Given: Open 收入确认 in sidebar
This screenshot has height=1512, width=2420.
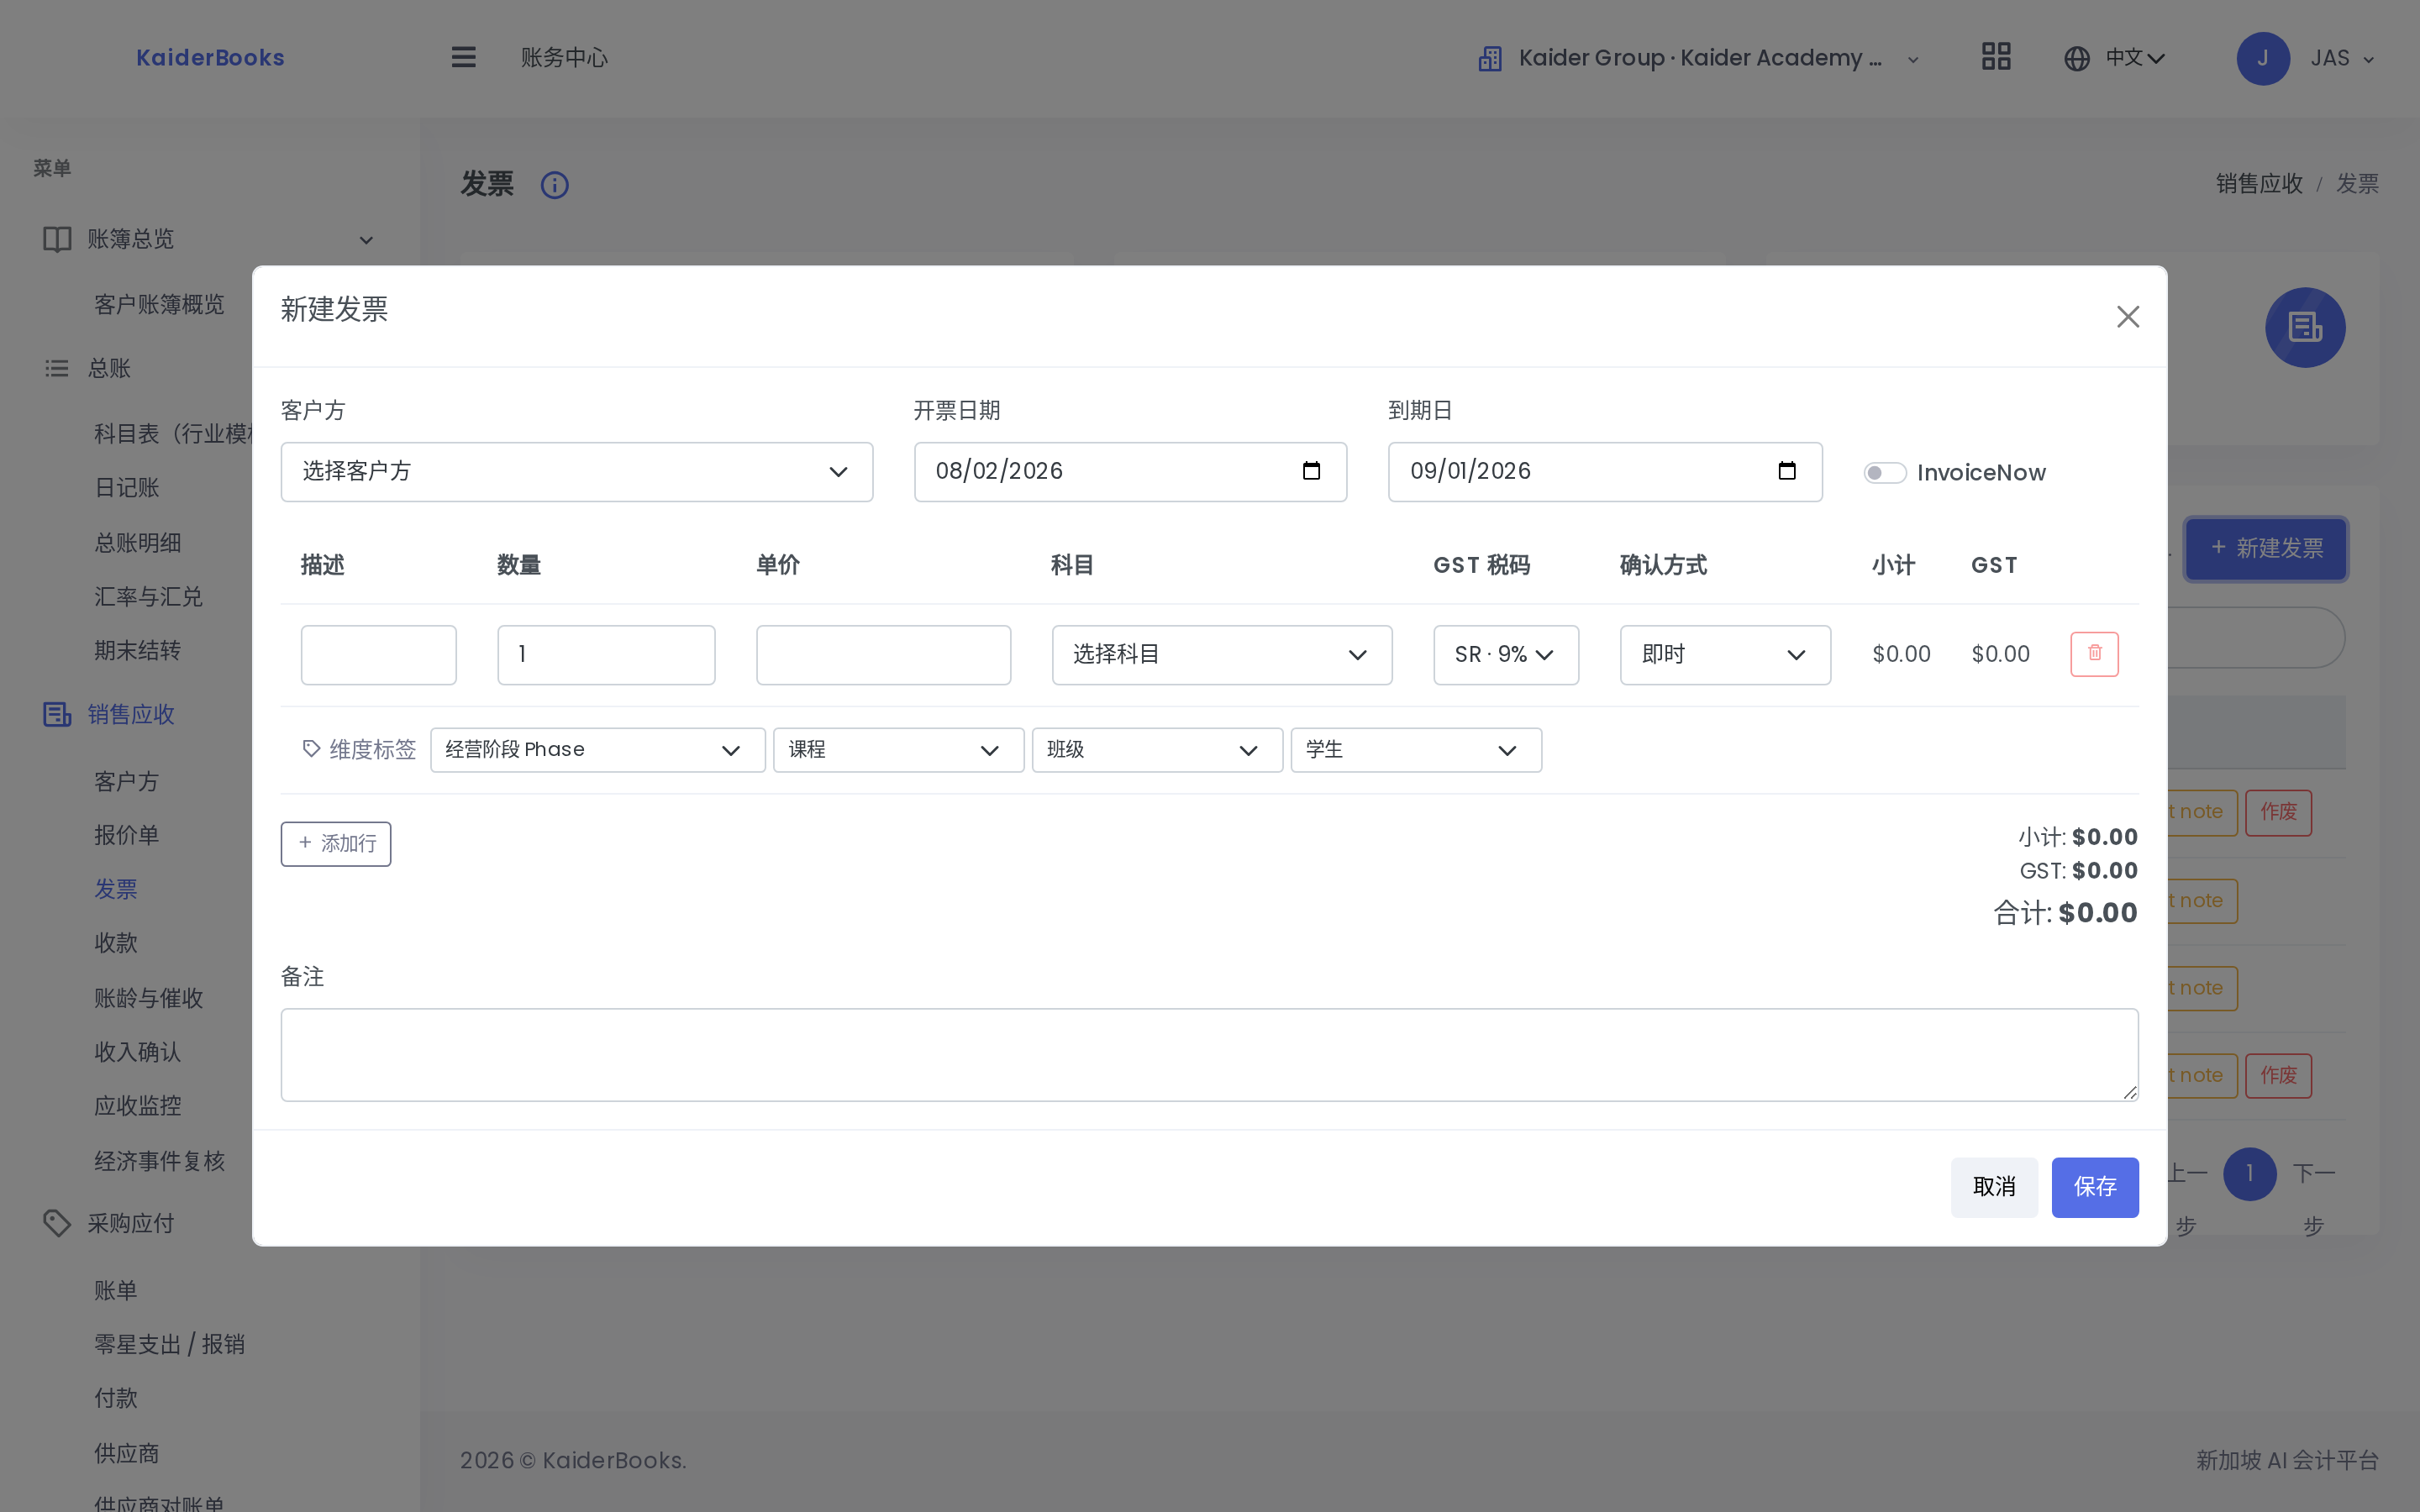Looking at the screenshot, I should click(138, 1052).
